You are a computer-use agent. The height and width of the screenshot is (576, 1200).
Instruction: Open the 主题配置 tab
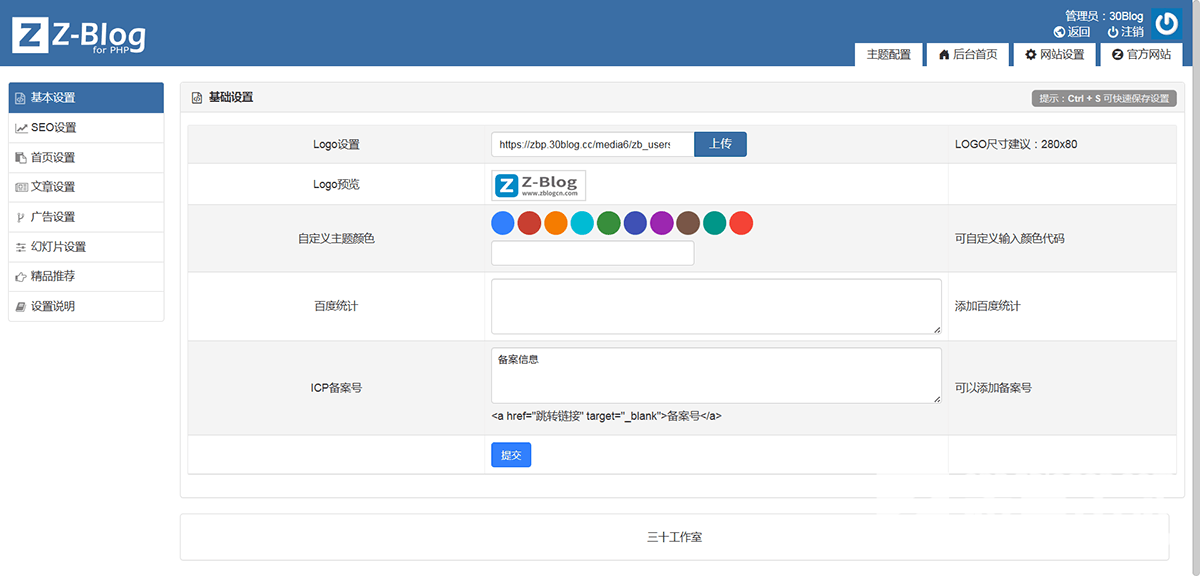[889, 55]
